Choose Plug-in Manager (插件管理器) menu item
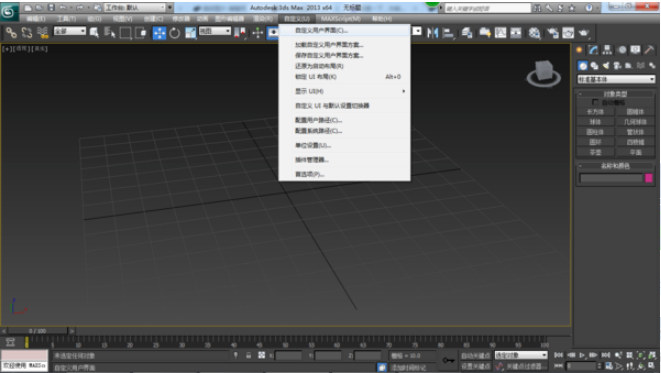The image size is (661, 373). 344,160
